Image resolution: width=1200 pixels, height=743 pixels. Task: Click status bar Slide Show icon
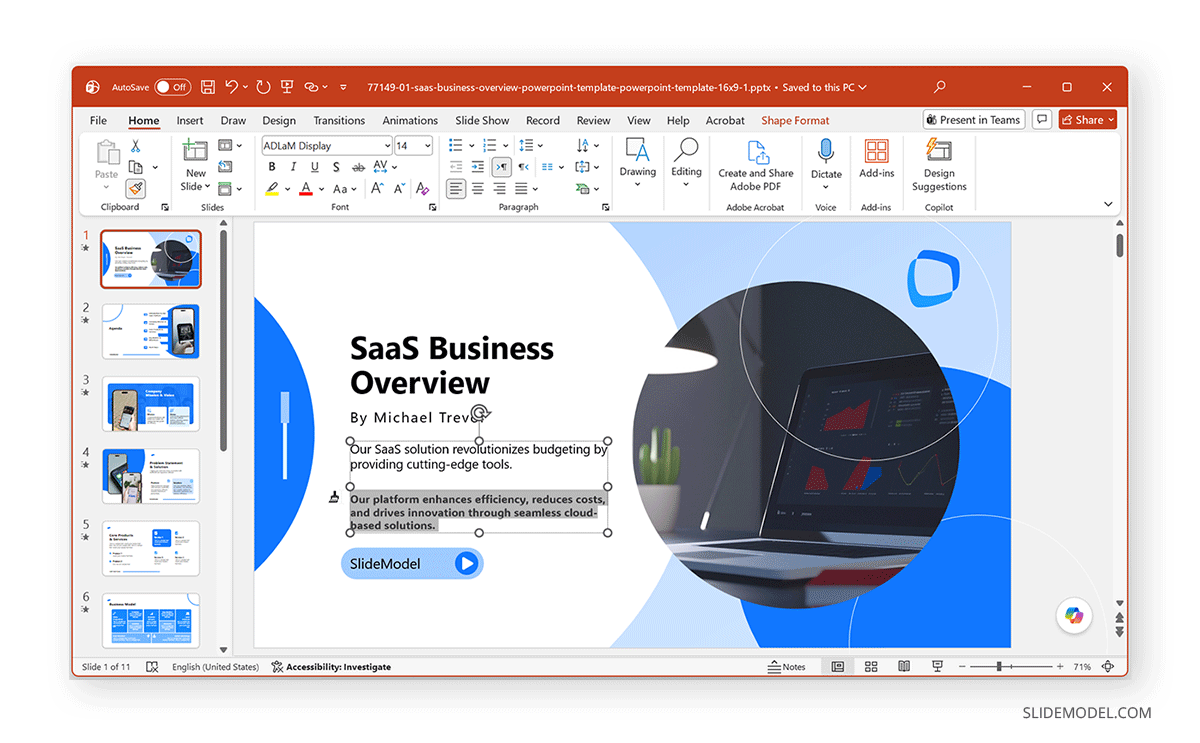[x=937, y=667]
